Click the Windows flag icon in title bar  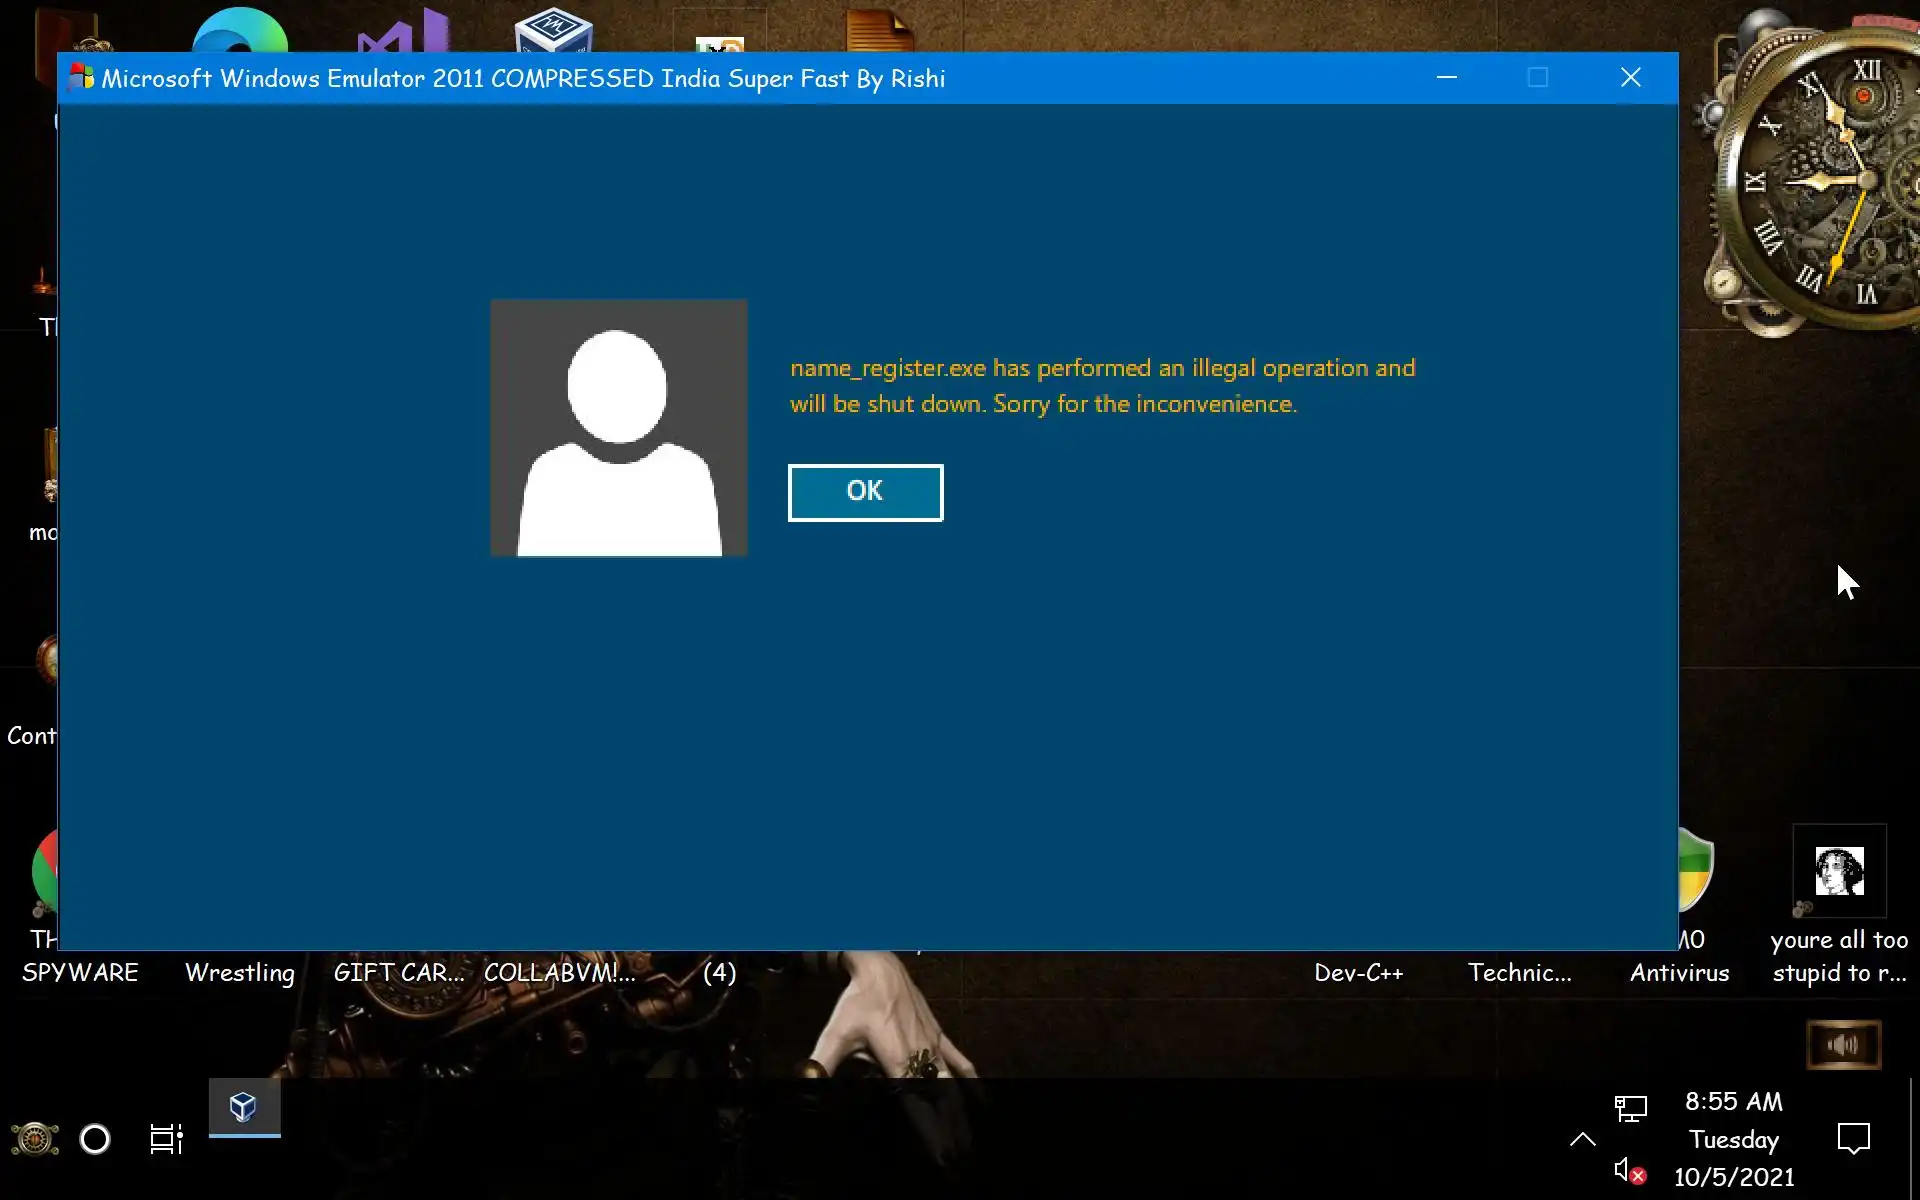(82, 78)
